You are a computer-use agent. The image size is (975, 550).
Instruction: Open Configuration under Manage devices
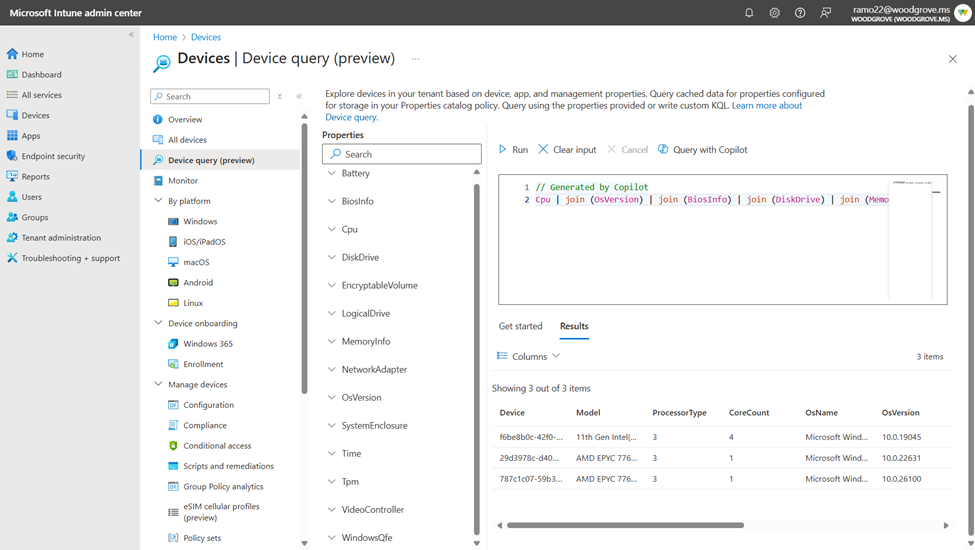coord(208,405)
